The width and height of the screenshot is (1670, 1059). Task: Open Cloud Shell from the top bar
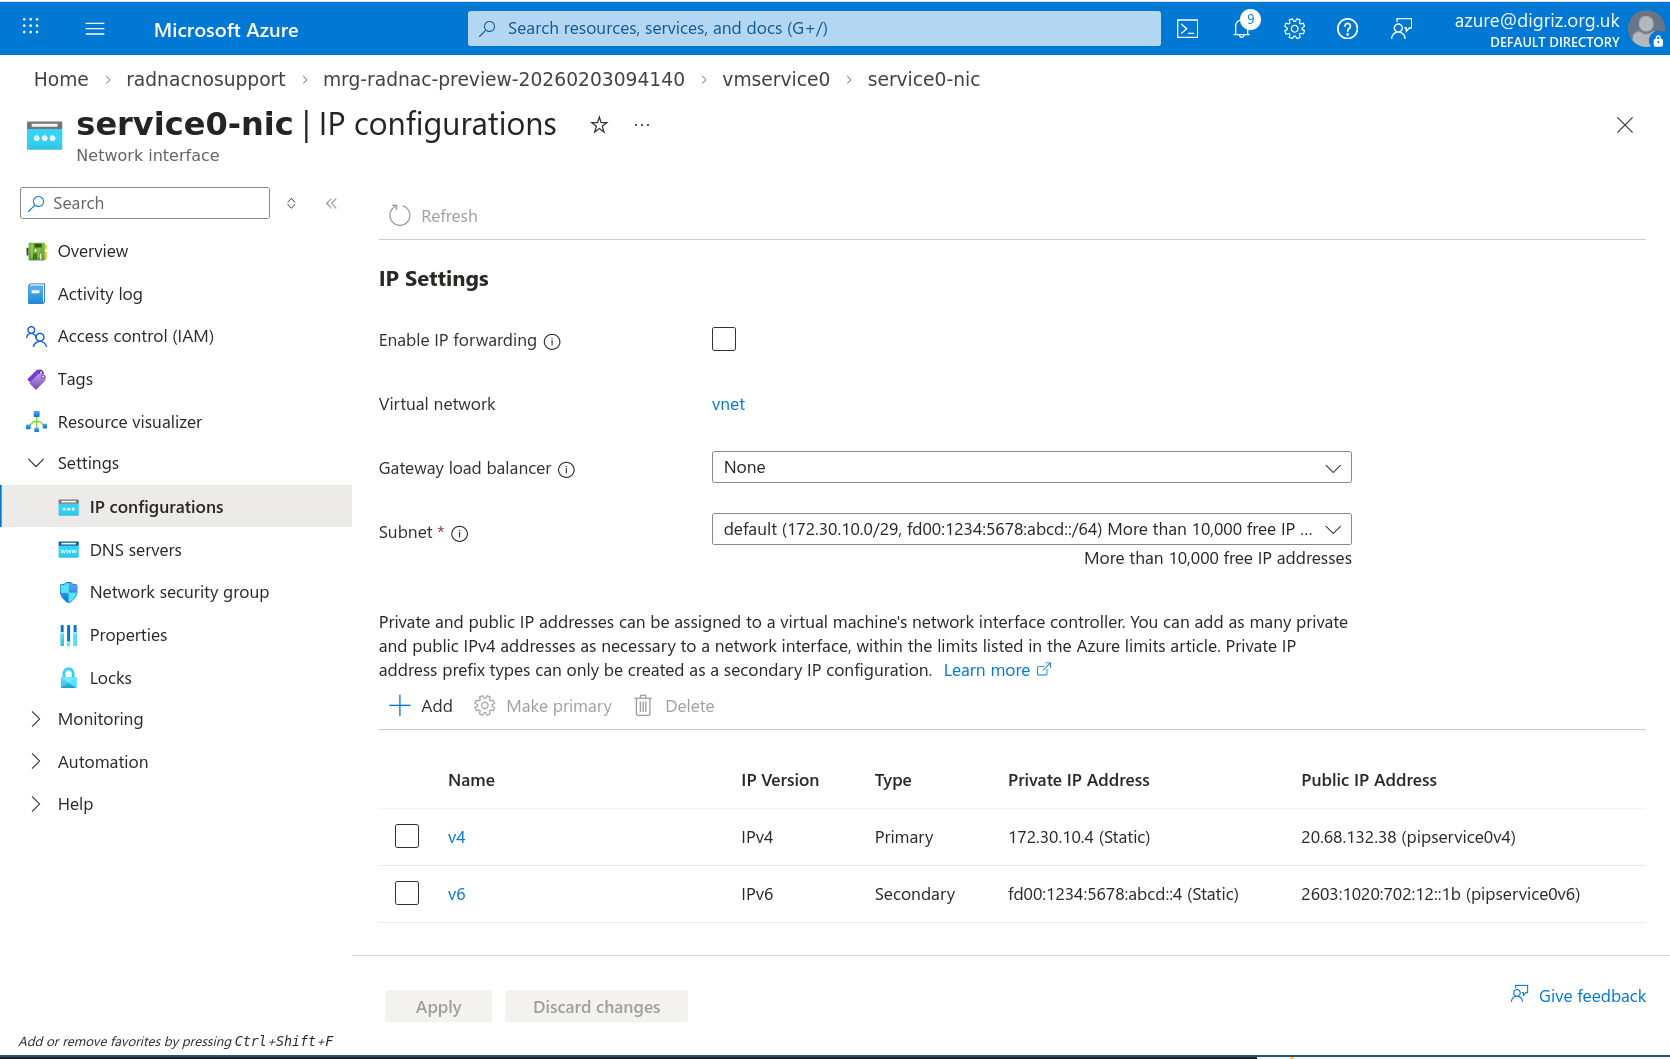[1187, 29]
